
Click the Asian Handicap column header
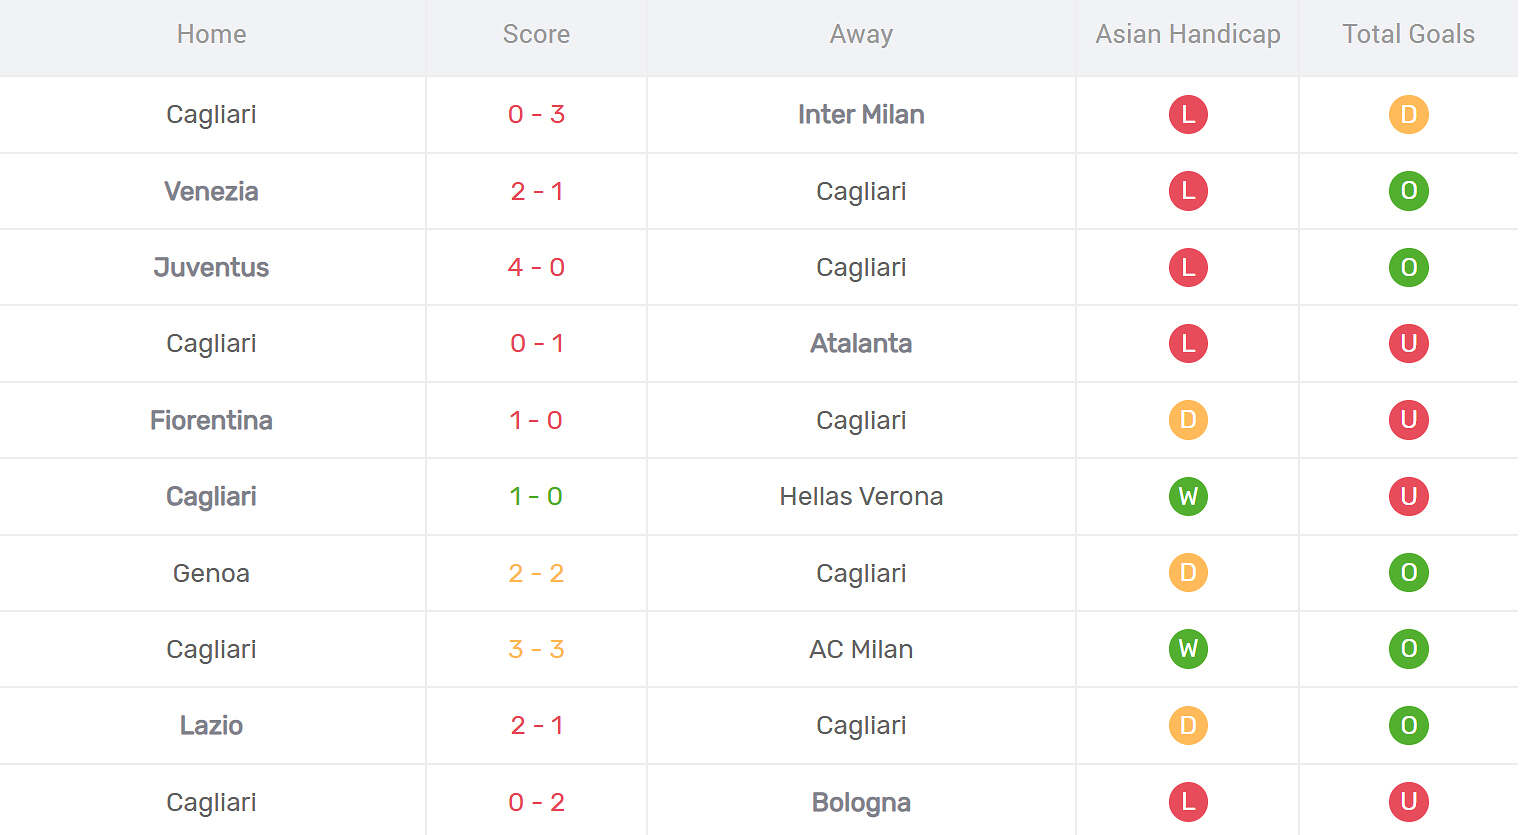(x=1188, y=34)
